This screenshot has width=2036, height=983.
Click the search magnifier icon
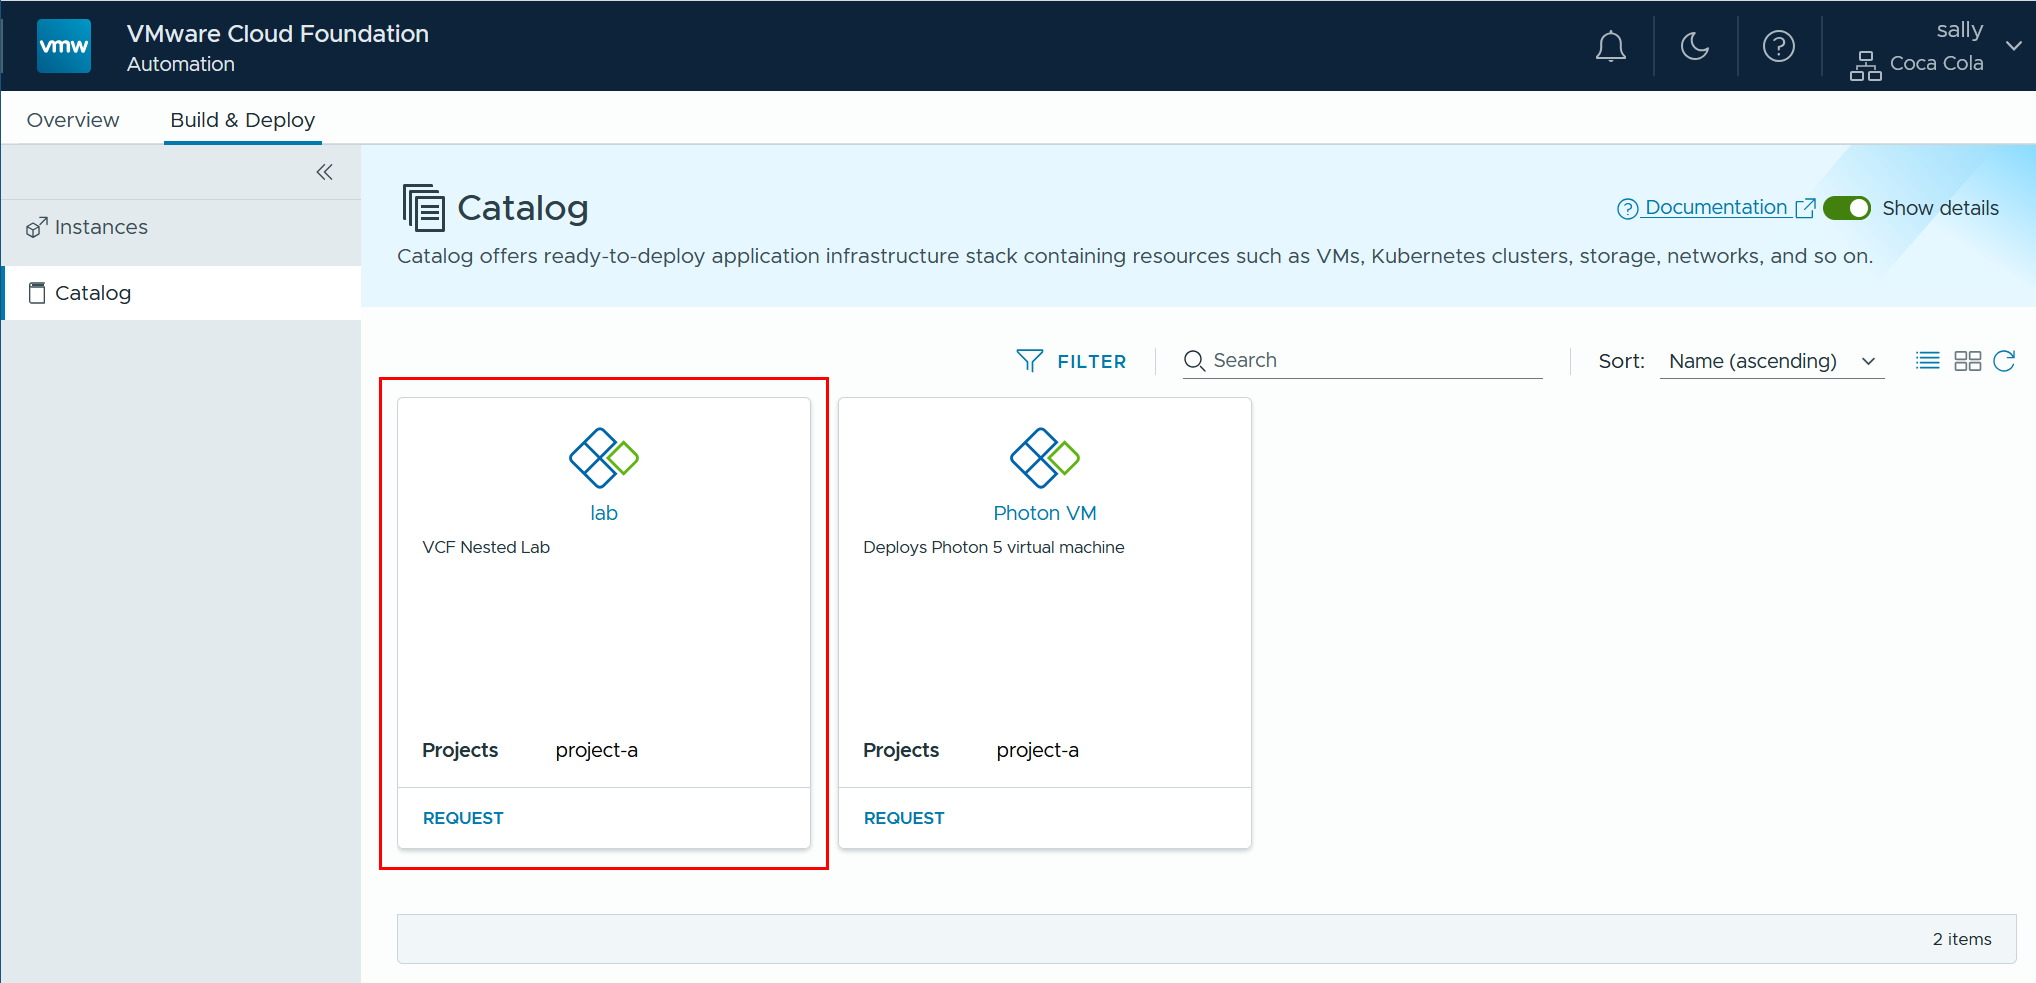1194,361
